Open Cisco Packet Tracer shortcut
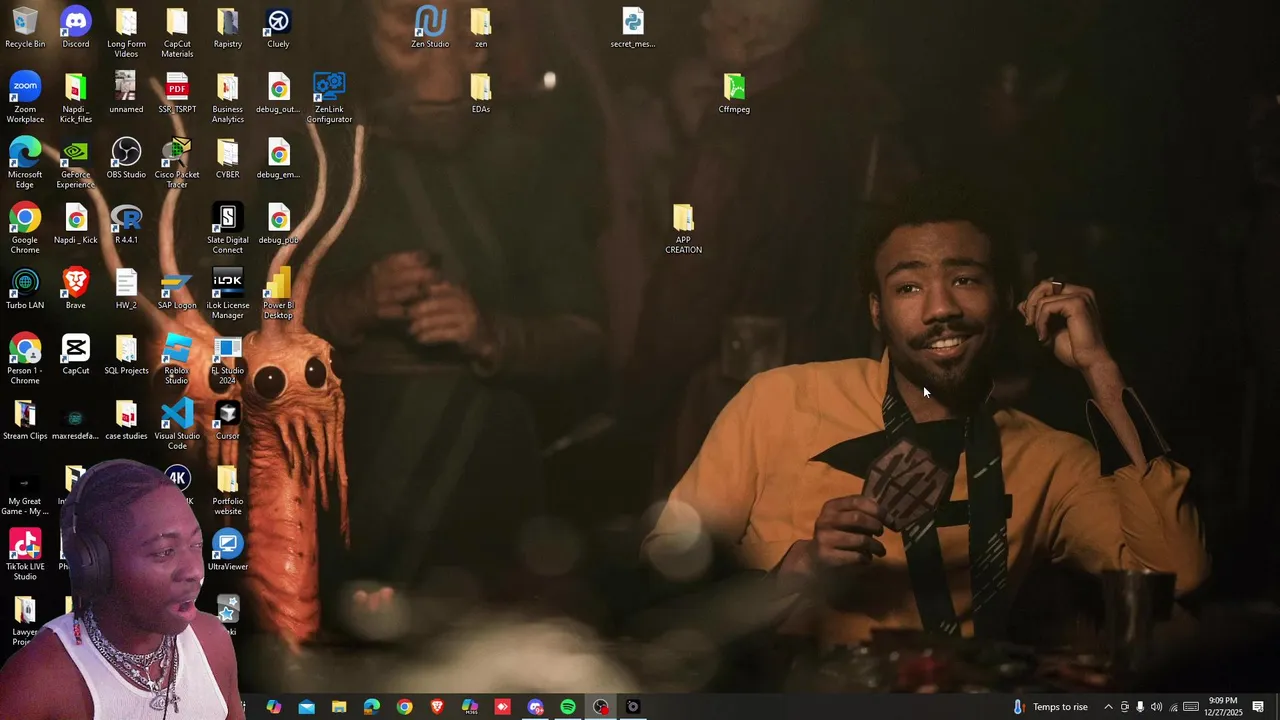The height and width of the screenshot is (720, 1280). (x=177, y=163)
